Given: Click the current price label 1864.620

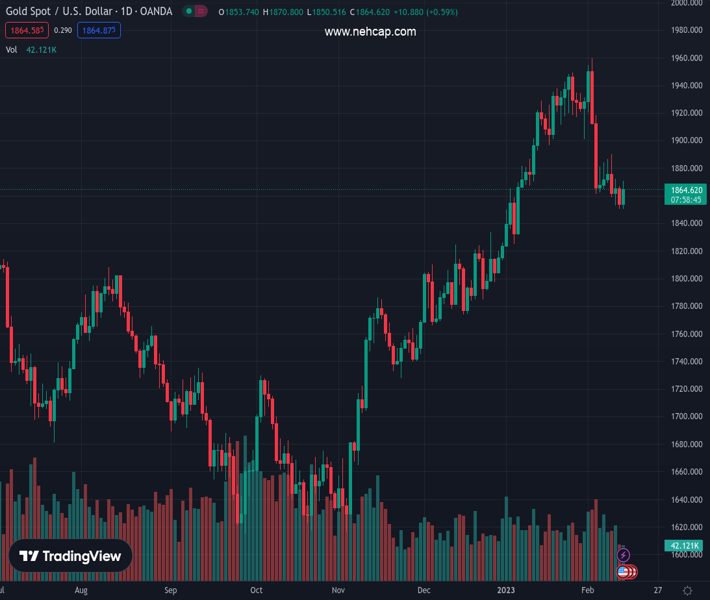Looking at the screenshot, I should (x=686, y=189).
